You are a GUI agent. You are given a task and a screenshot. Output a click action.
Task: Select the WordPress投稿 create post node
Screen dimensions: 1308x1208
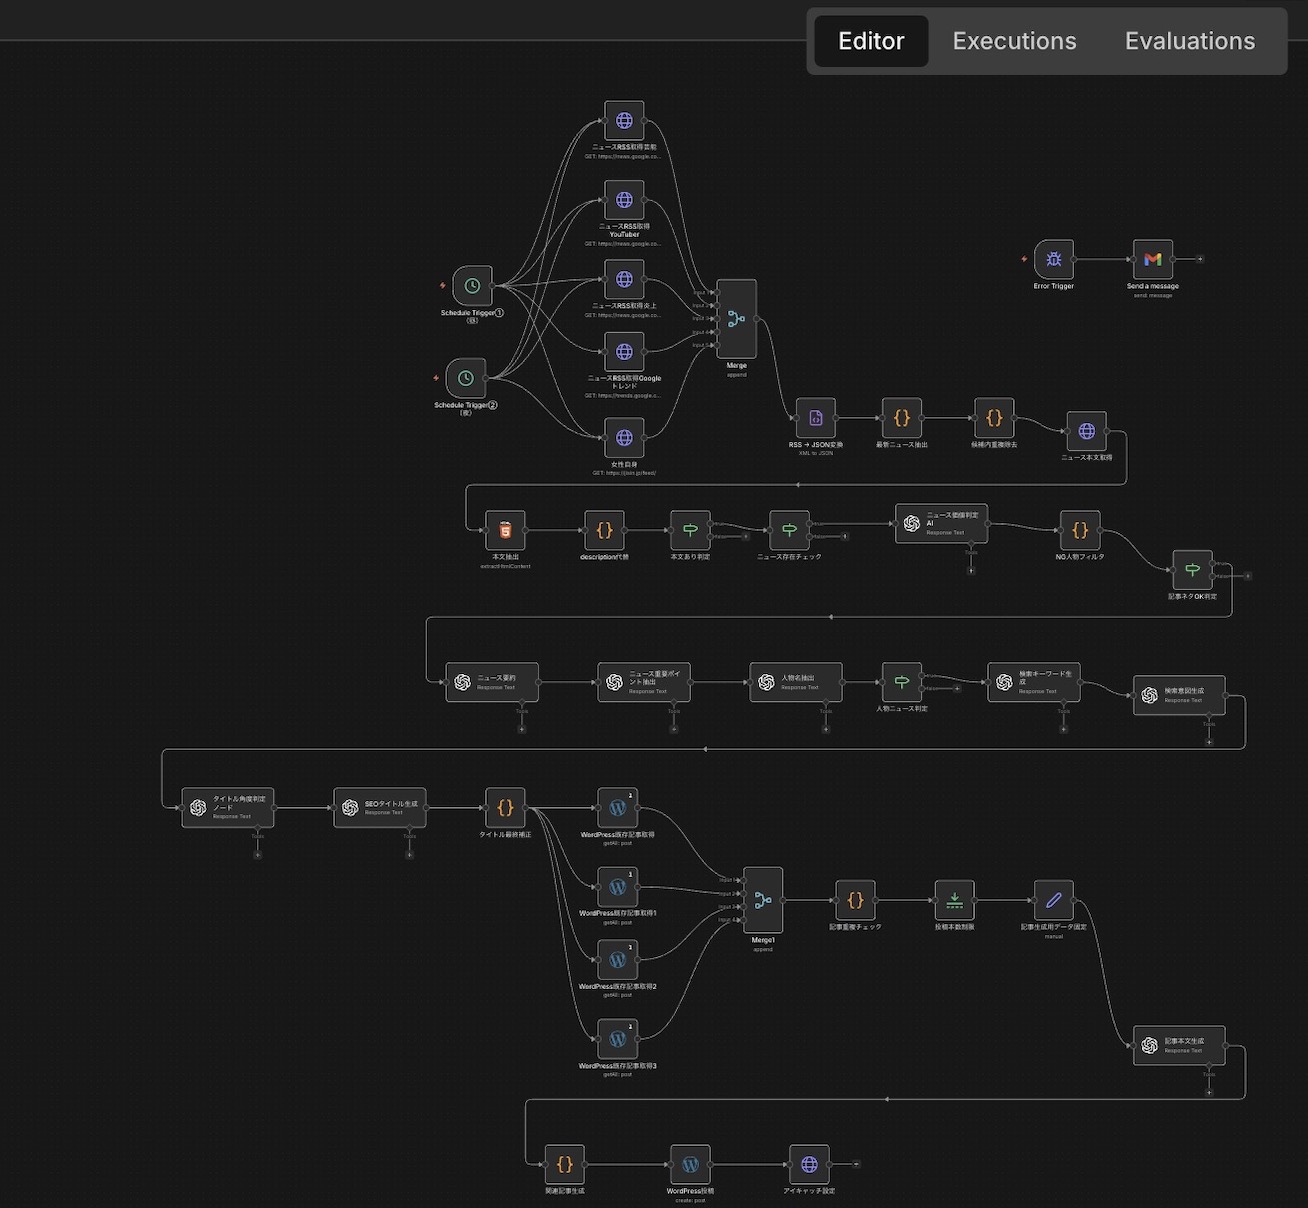[x=690, y=1164]
